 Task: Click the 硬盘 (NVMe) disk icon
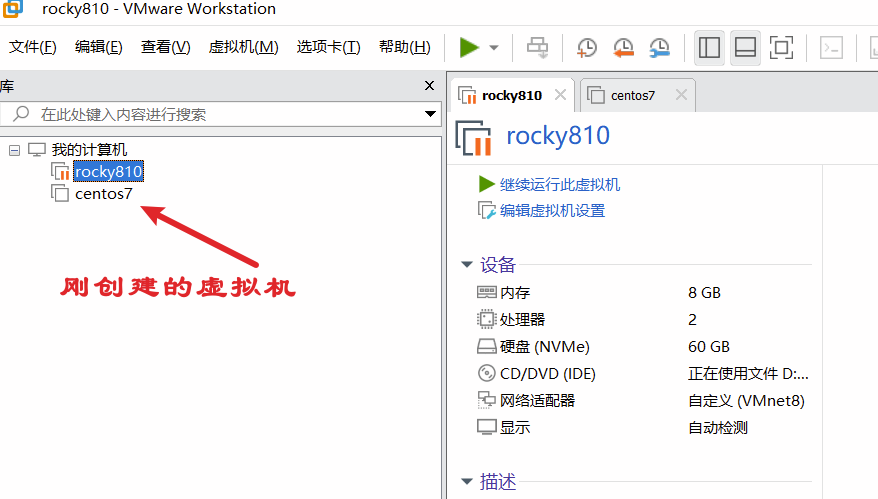[487, 347]
